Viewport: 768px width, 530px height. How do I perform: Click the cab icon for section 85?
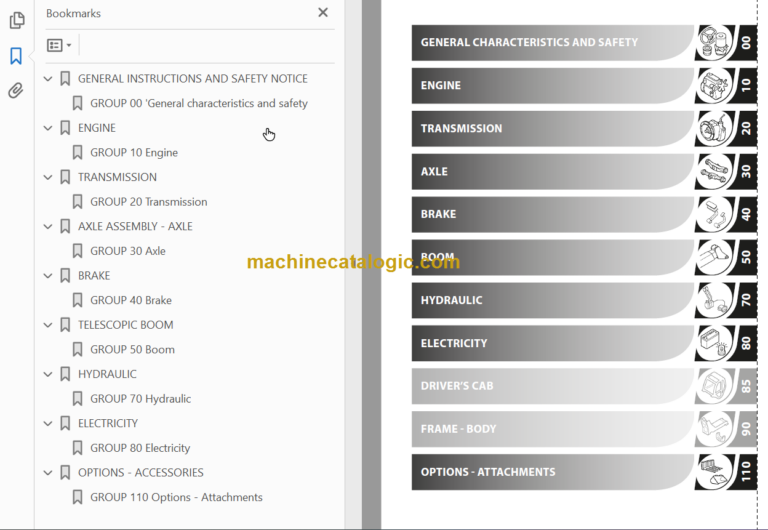[714, 386]
